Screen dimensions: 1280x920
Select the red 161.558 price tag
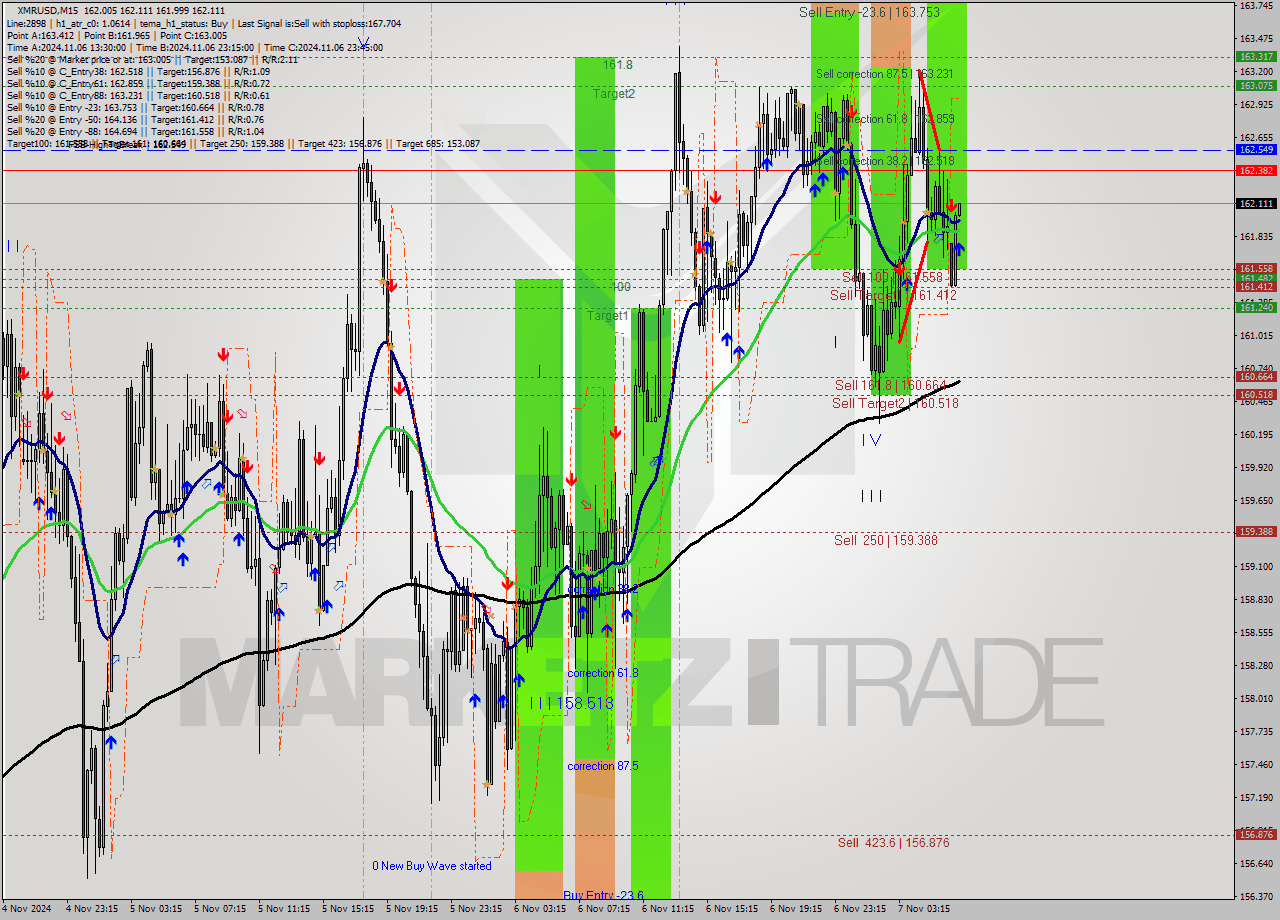pyautogui.click(x=1256, y=268)
